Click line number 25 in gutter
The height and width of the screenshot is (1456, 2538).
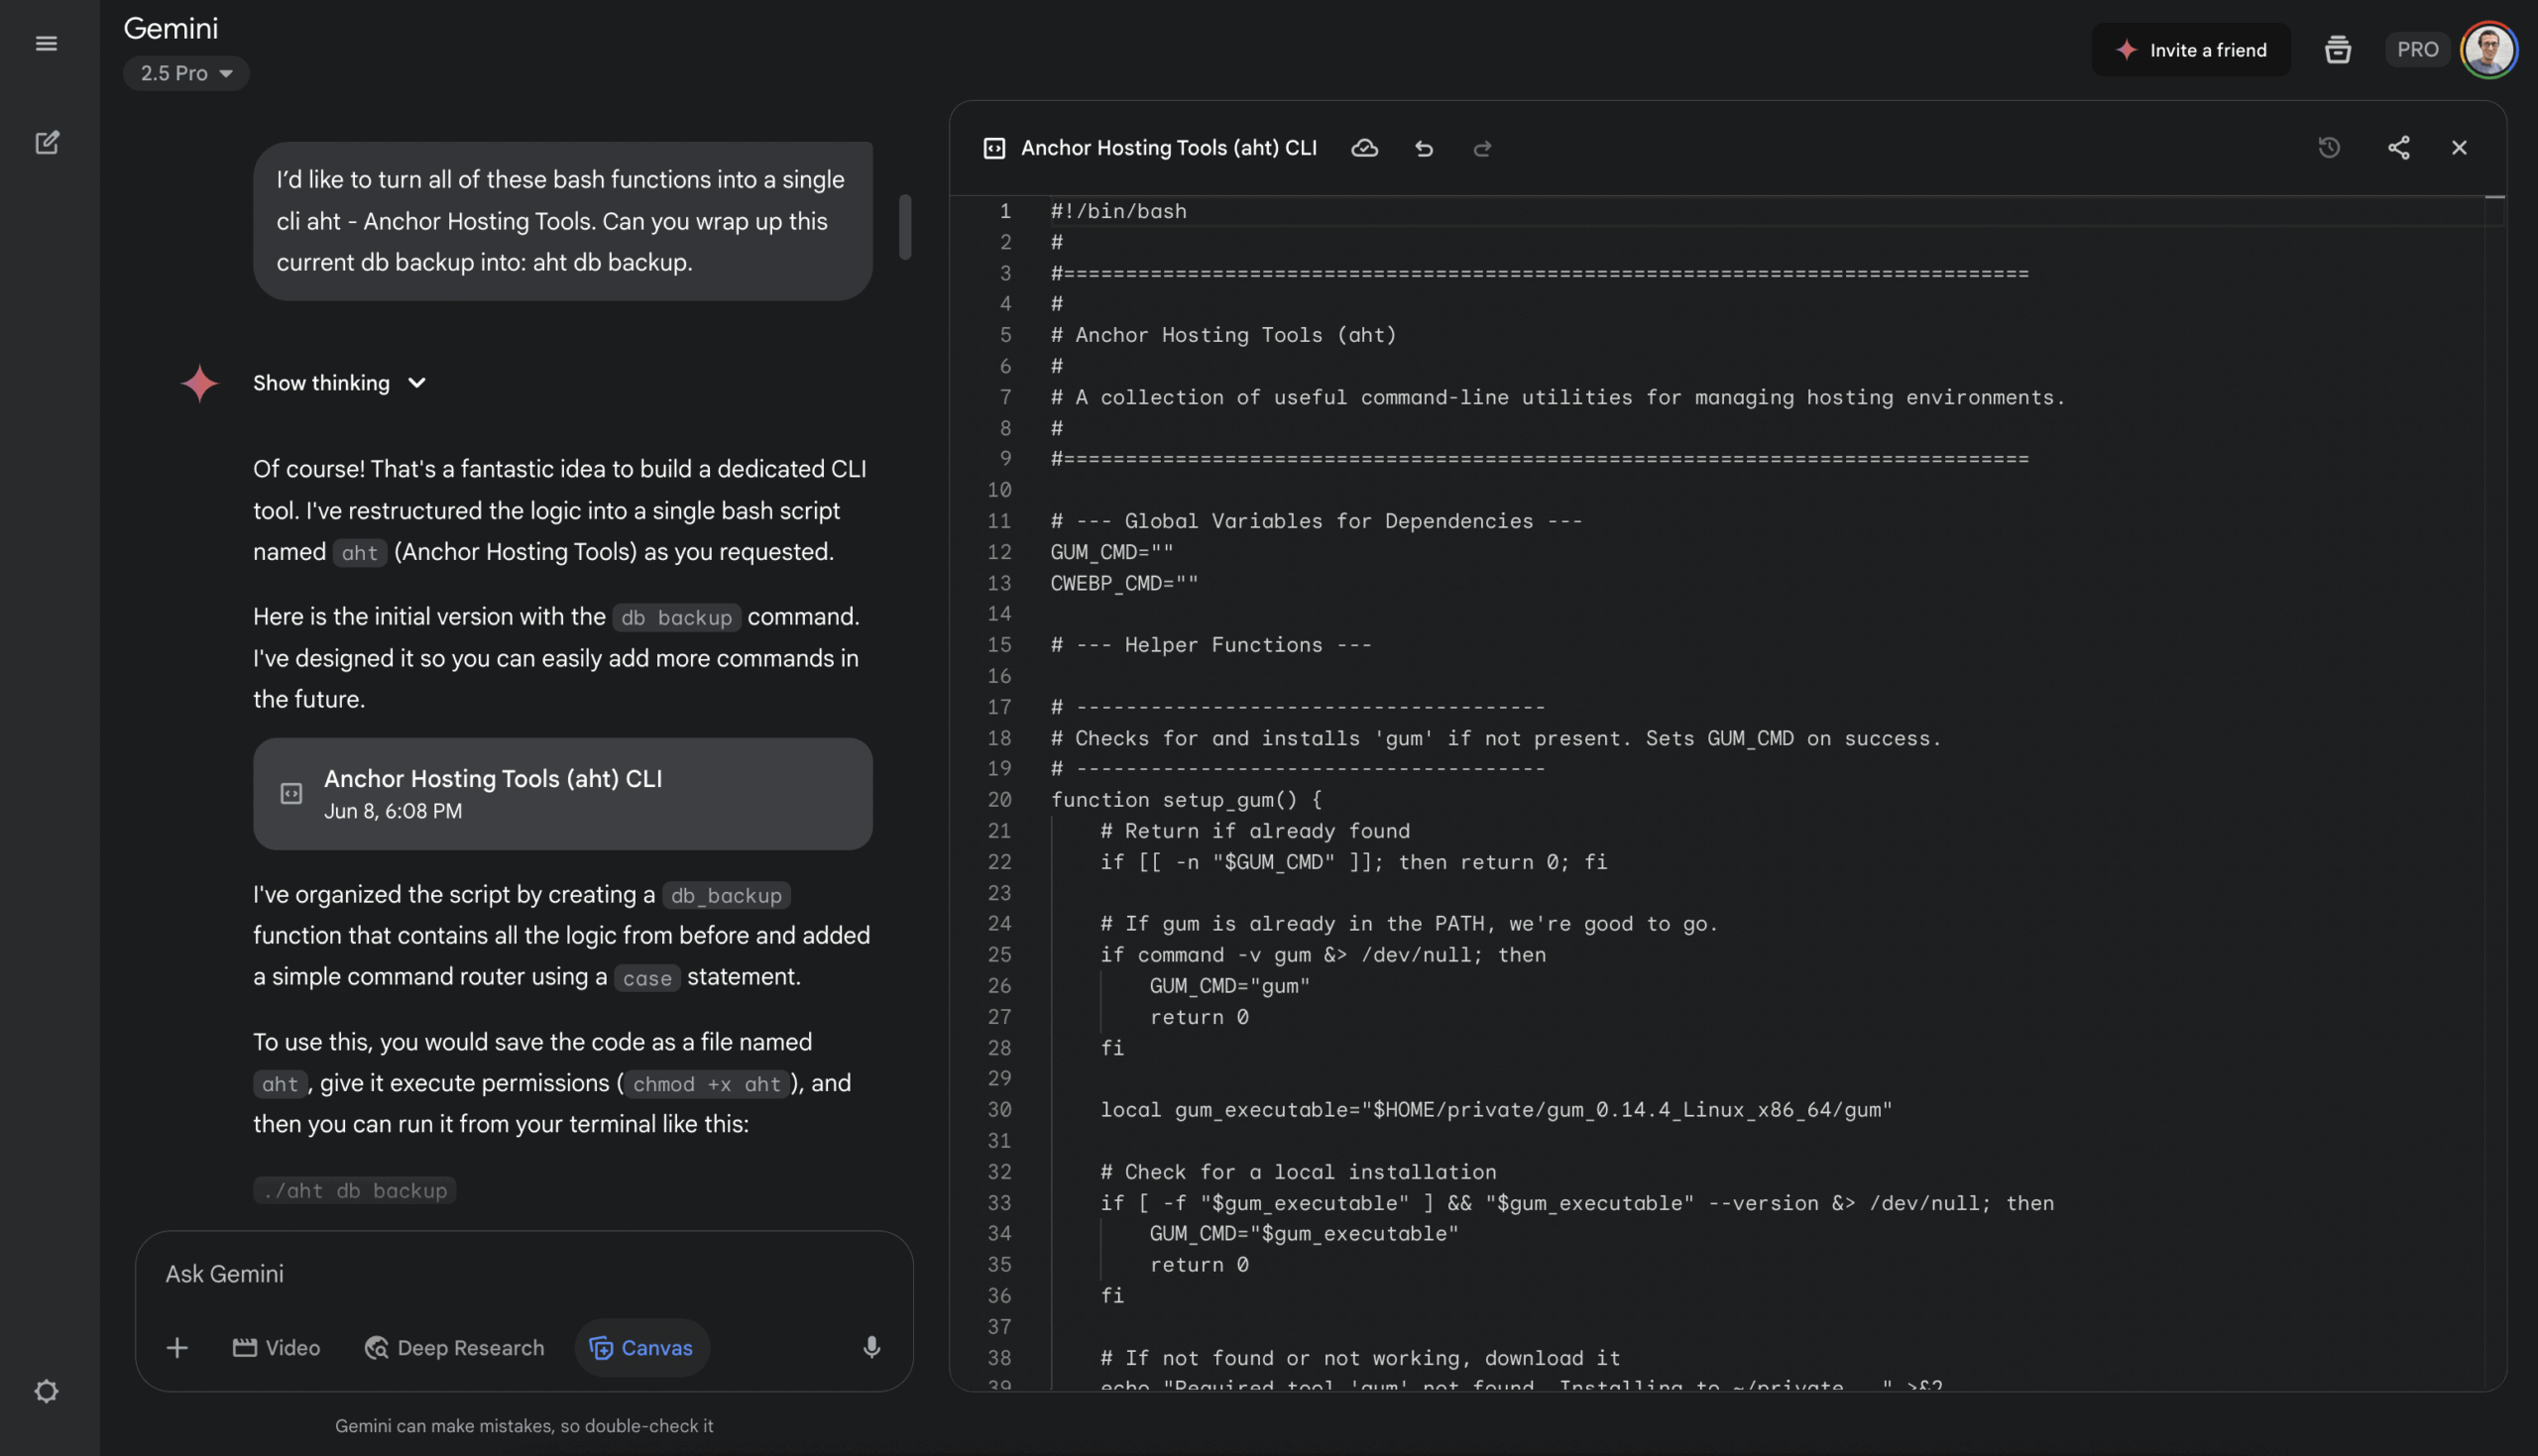pyautogui.click(x=999, y=955)
